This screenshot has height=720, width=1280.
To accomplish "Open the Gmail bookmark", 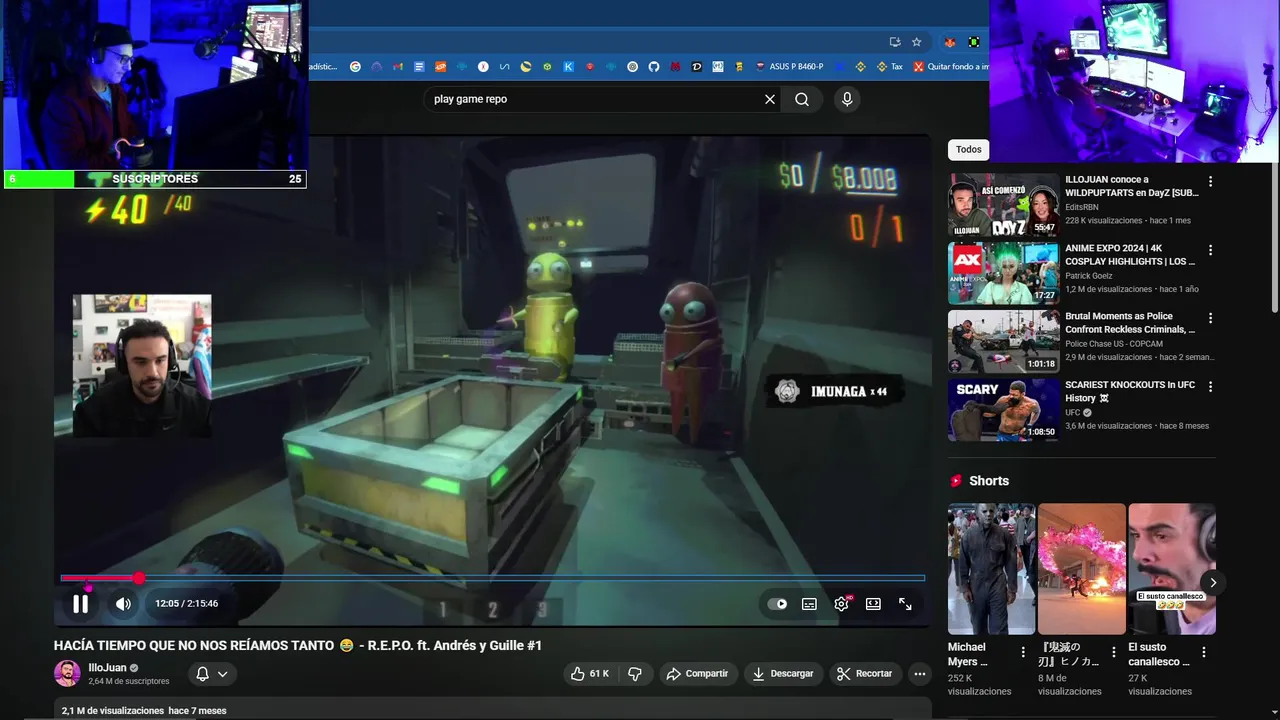I will click(398, 67).
